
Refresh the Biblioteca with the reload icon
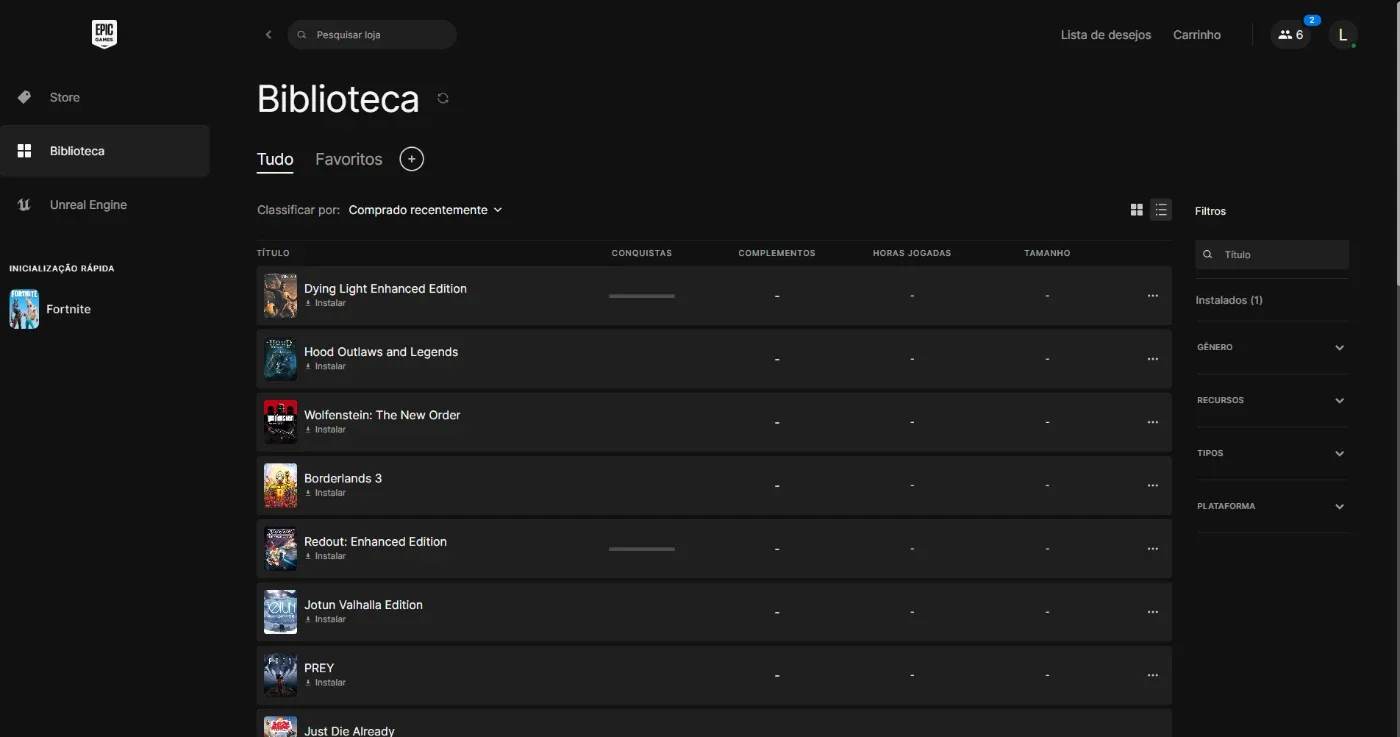443,98
